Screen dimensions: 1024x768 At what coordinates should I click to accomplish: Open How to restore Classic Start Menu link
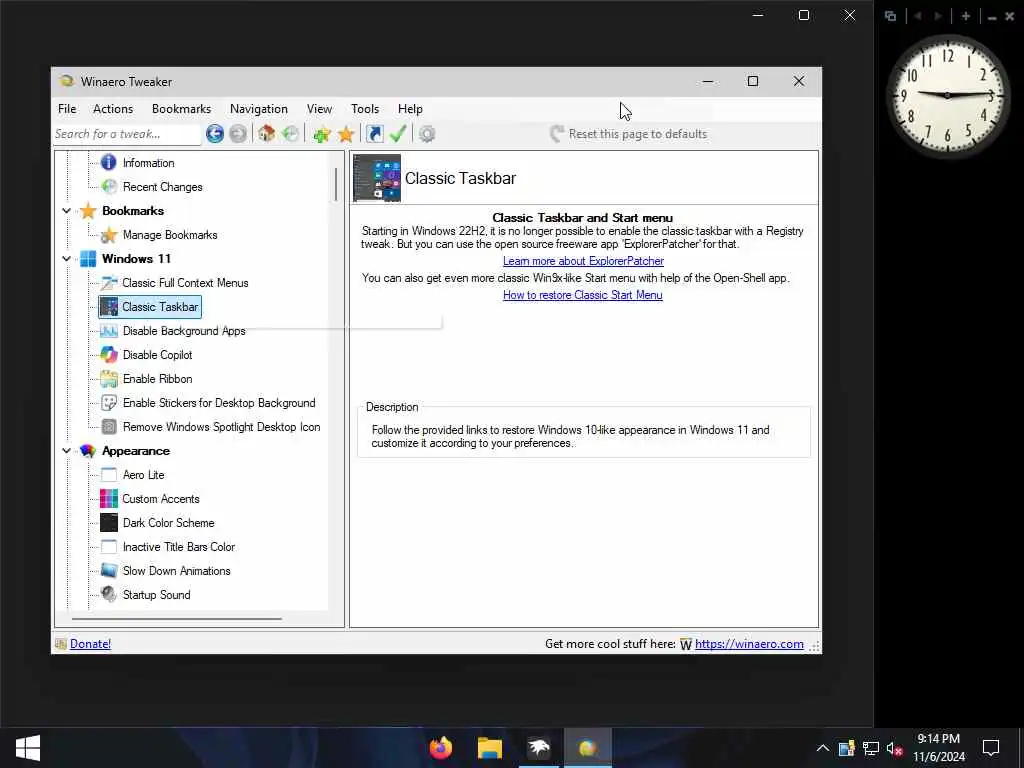point(583,295)
